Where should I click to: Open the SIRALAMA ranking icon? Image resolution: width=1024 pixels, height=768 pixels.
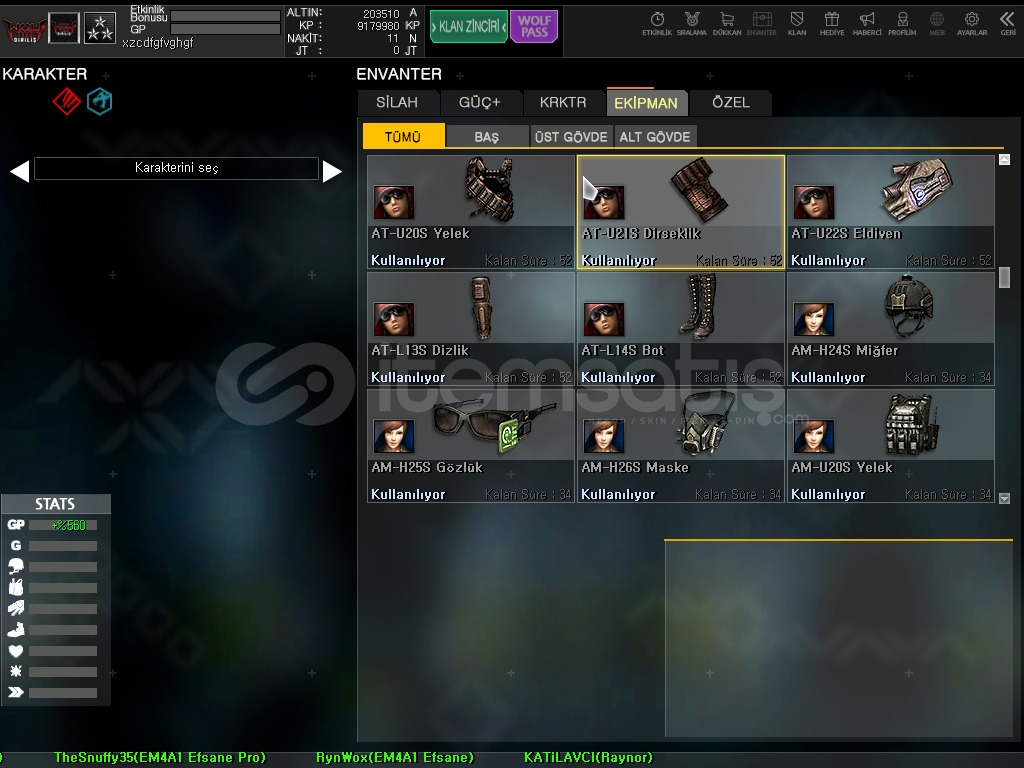pyautogui.click(x=692, y=24)
